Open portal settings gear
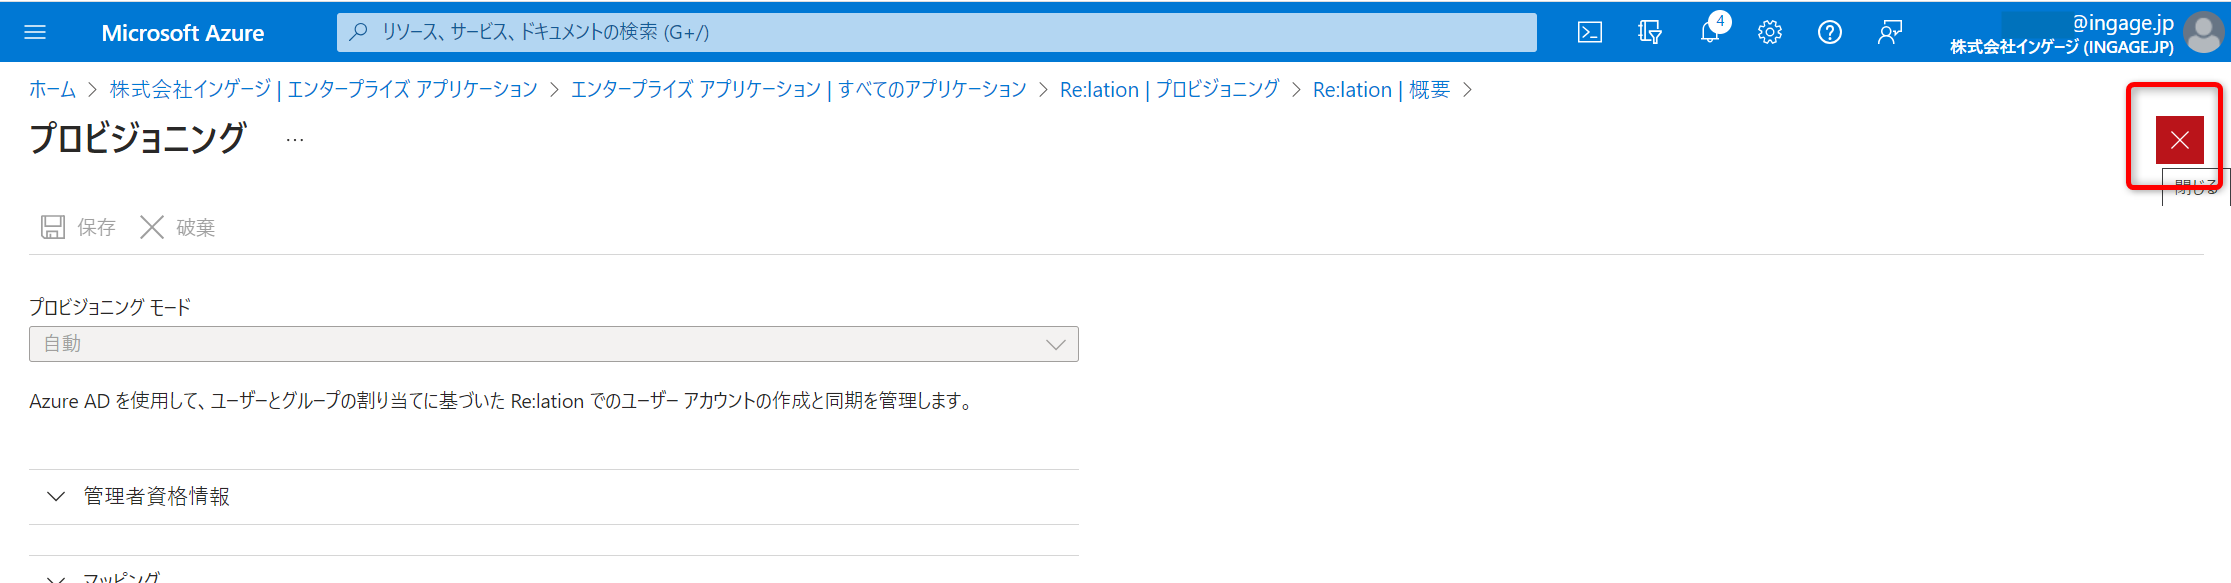This screenshot has height=583, width=2231. click(x=1769, y=32)
